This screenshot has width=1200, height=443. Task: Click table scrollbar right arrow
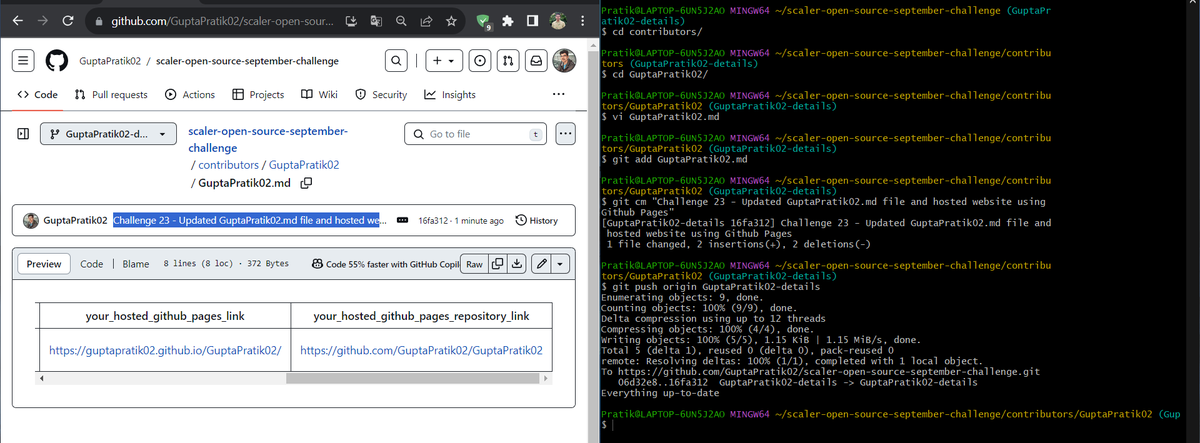coord(546,378)
